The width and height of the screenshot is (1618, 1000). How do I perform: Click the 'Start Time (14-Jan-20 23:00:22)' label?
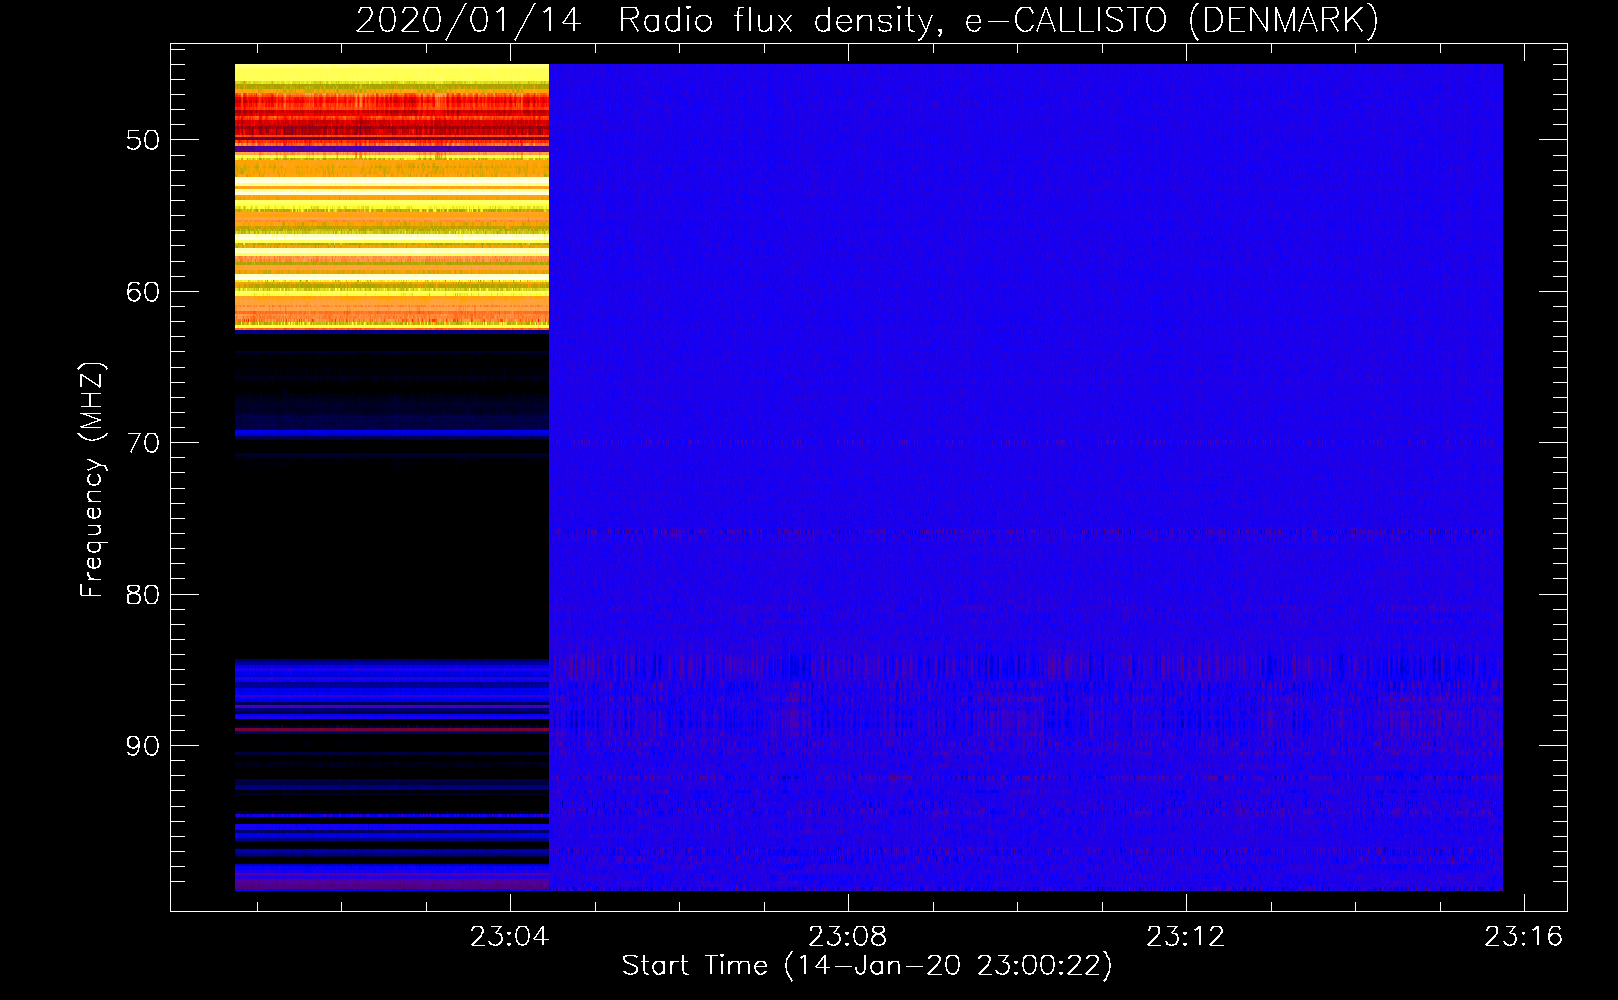(x=867, y=966)
